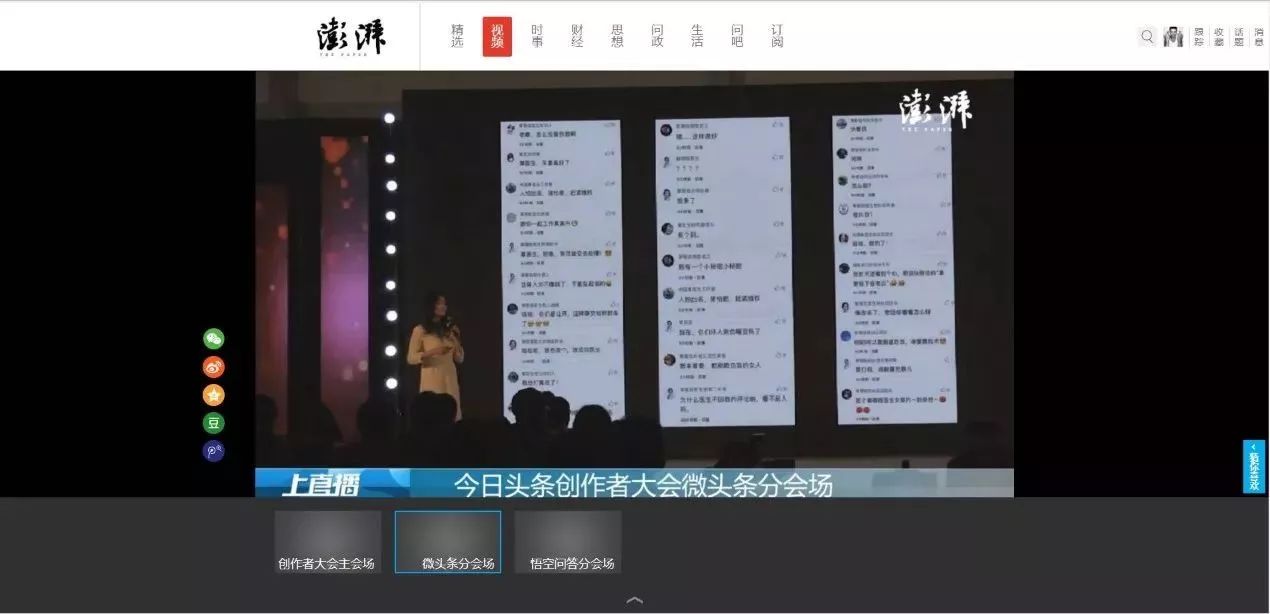
Task: Open the blue side tab at right edge
Action: coord(1253,466)
